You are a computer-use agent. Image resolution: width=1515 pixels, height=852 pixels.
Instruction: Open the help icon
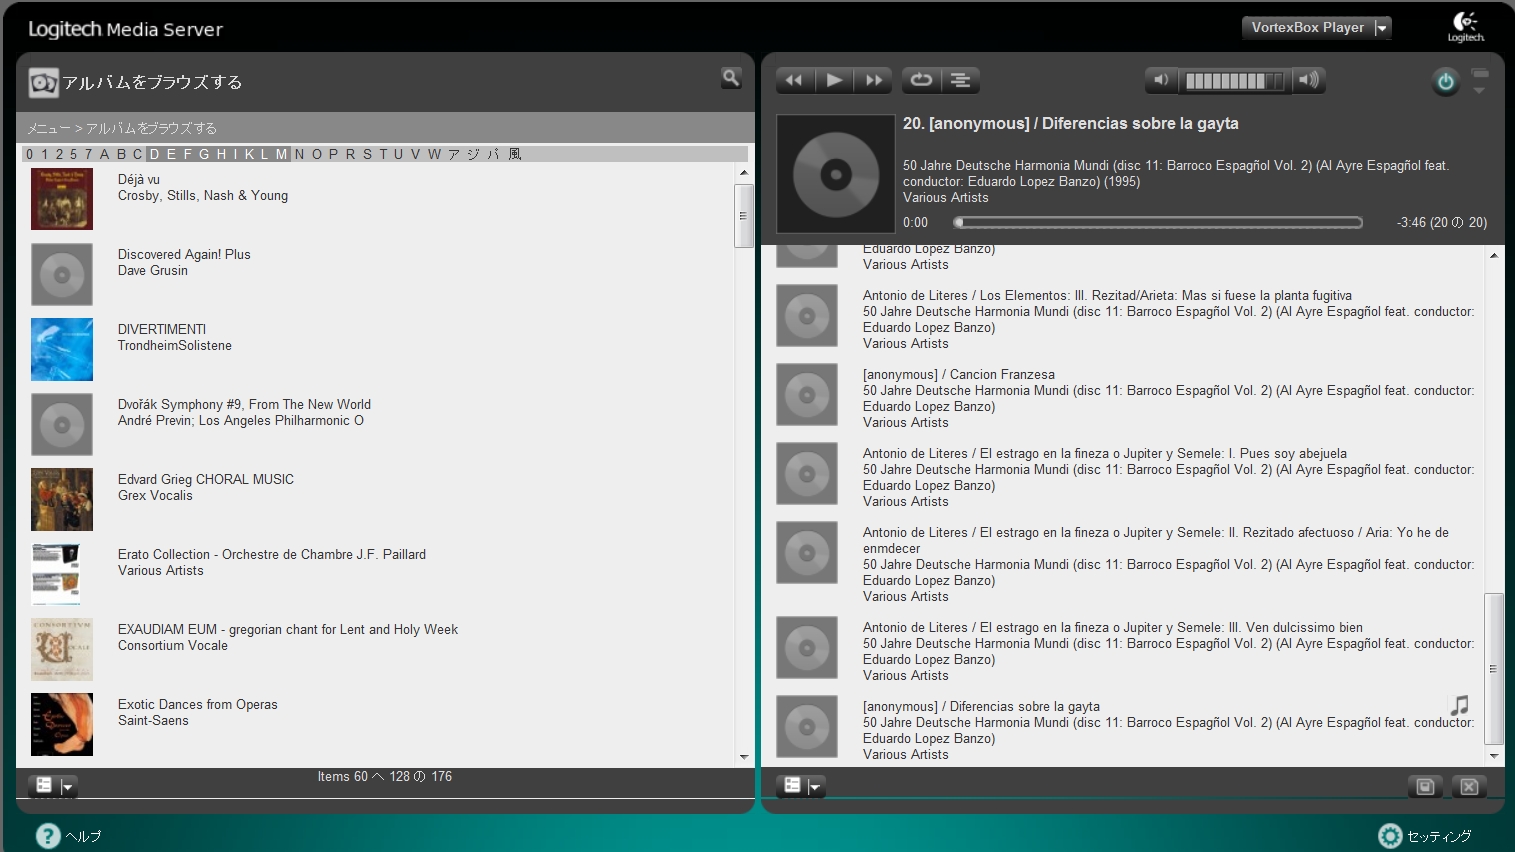(48, 835)
